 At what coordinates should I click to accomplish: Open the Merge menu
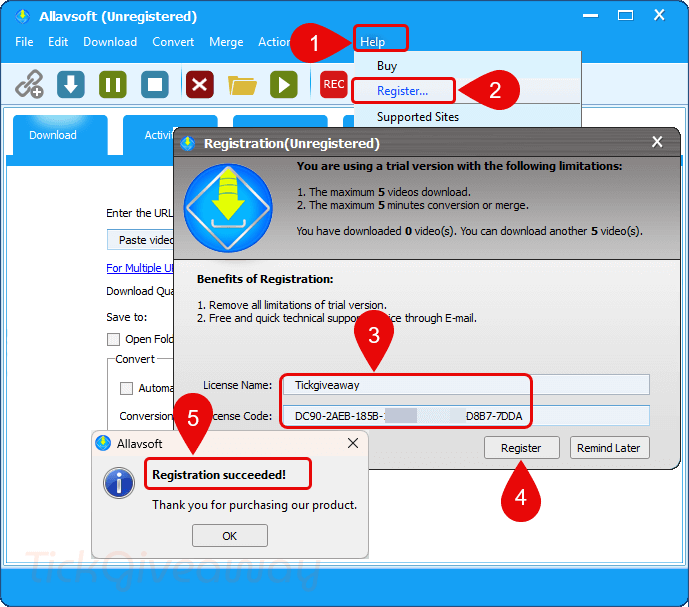tap(226, 42)
